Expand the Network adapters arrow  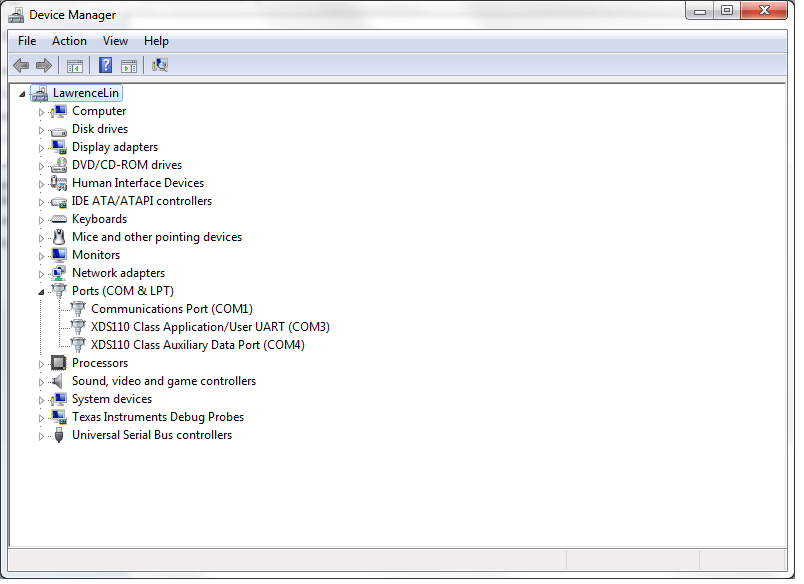42,275
